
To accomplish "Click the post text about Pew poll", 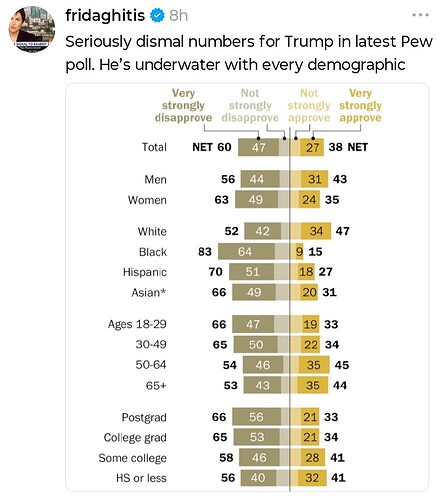I will coord(249,53).
